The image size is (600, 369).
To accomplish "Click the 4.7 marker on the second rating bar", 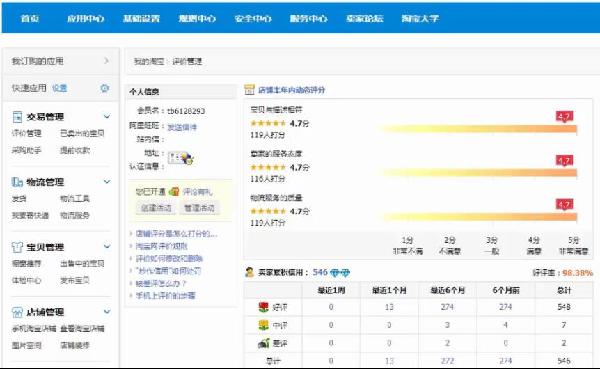I will (x=564, y=160).
